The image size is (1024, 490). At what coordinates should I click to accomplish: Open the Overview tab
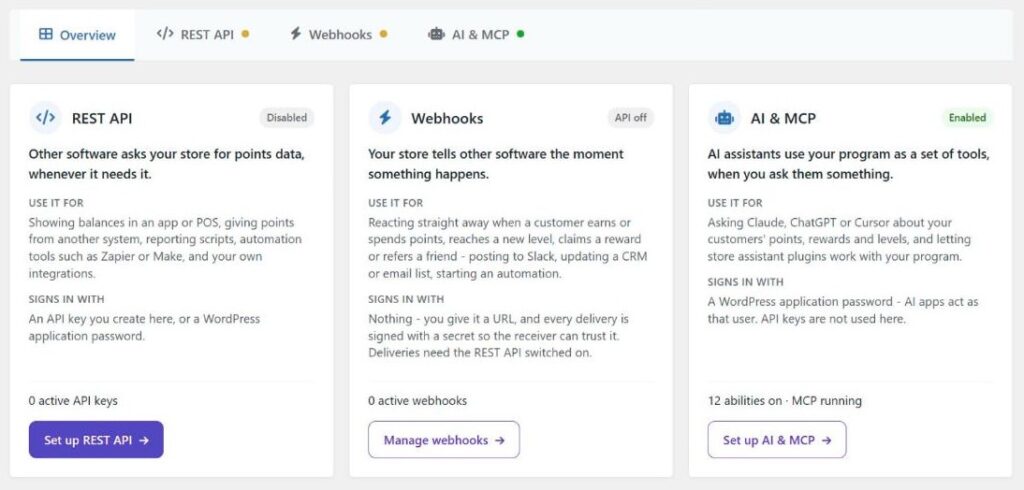77,35
